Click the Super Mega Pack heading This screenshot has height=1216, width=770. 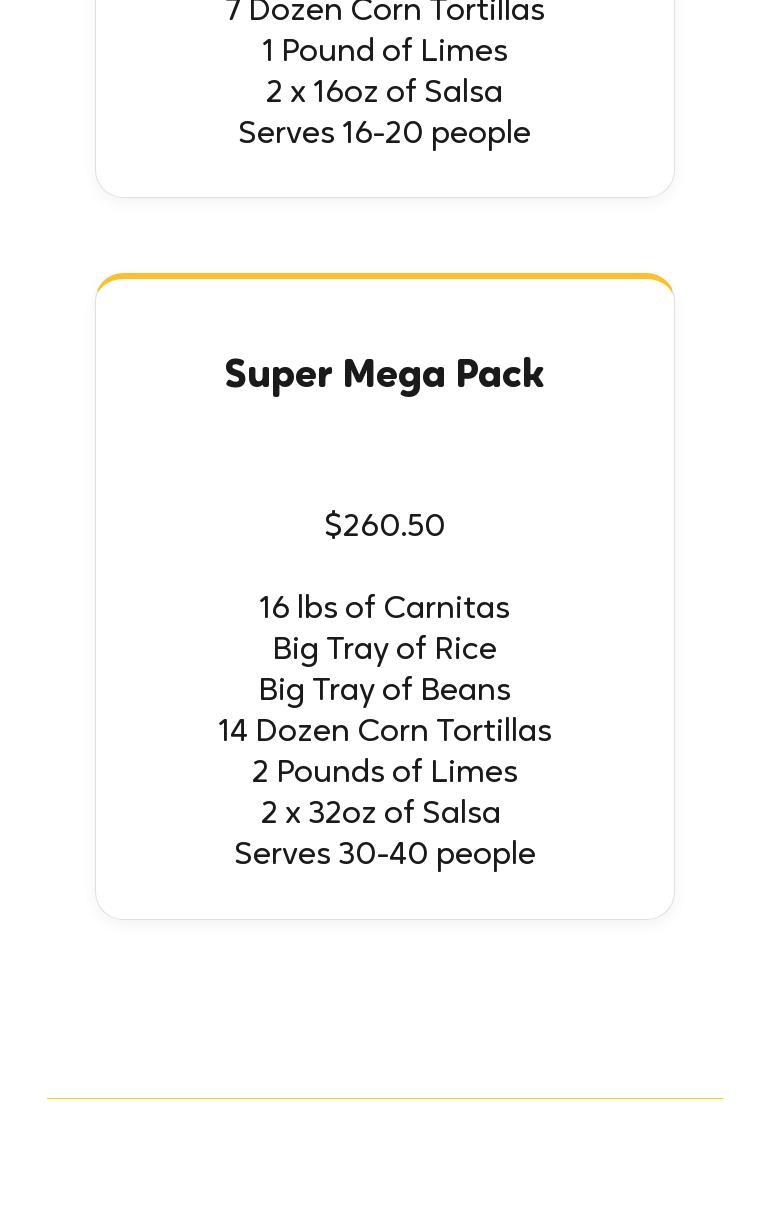point(384,374)
